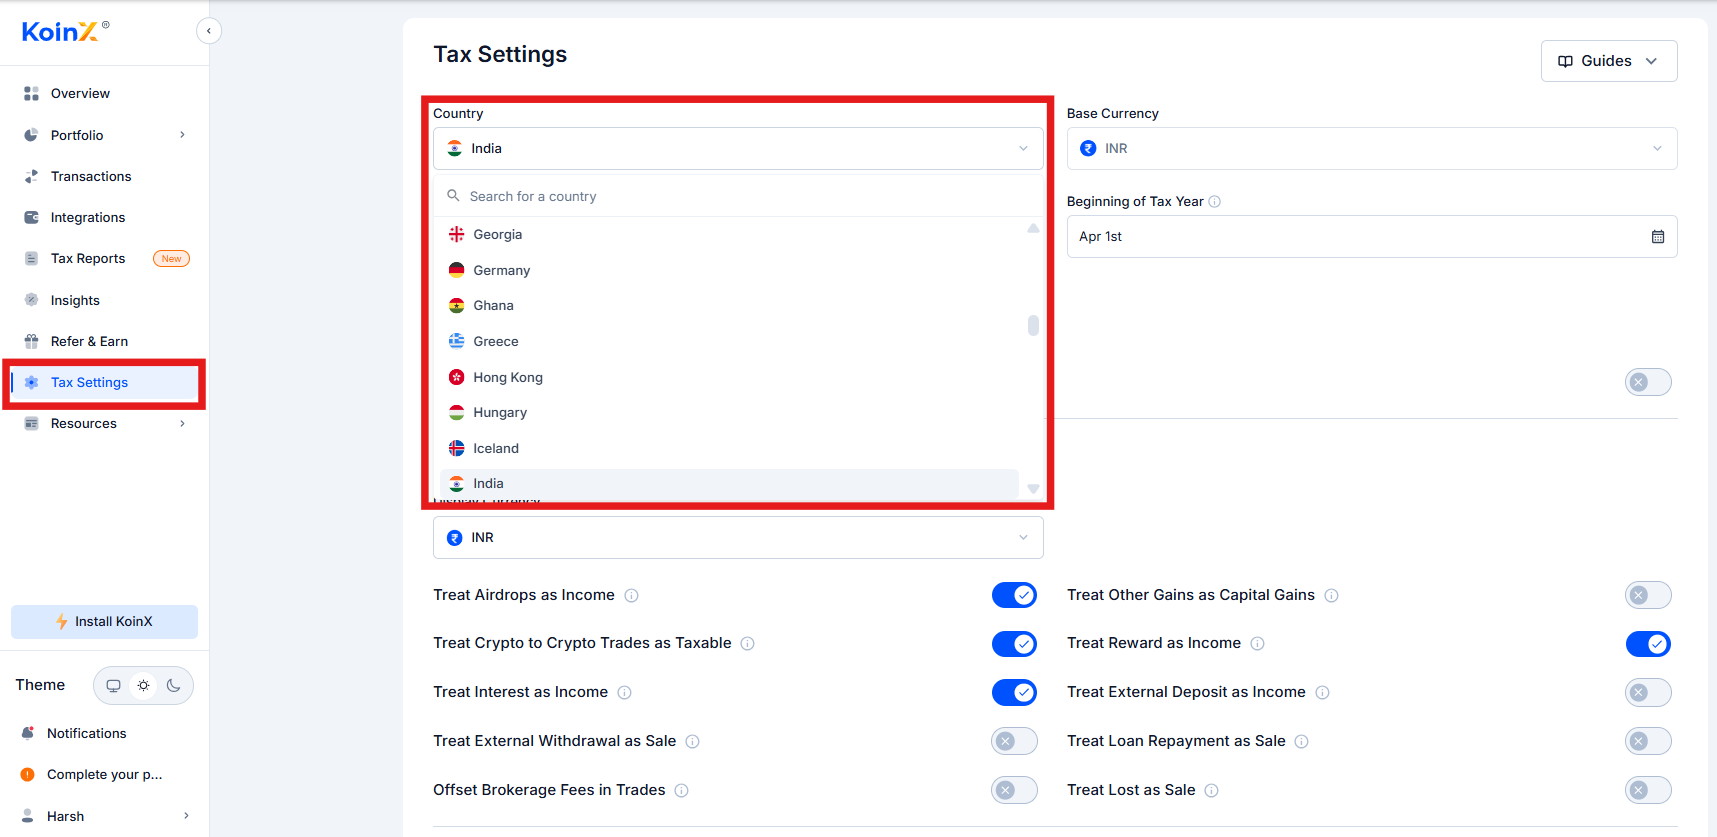
Task: Click the Search for a country field
Action: pyautogui.click(x=738, y=196)
